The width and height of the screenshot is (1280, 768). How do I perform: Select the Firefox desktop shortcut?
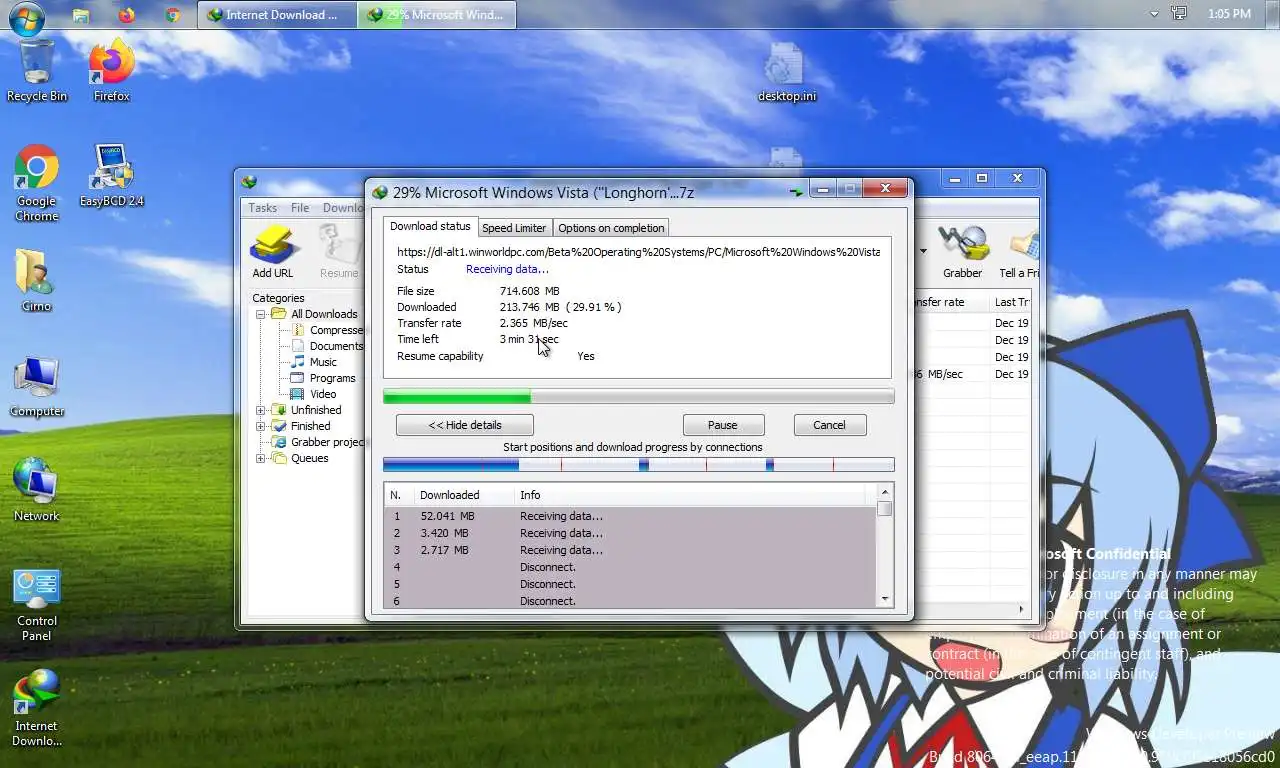[x=112, y=71]
